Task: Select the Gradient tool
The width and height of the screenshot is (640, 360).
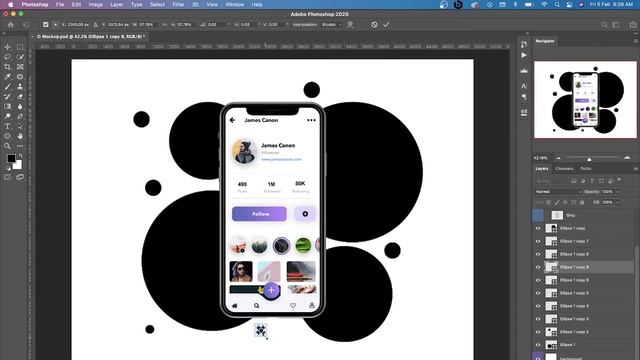Action: point(7,107)
